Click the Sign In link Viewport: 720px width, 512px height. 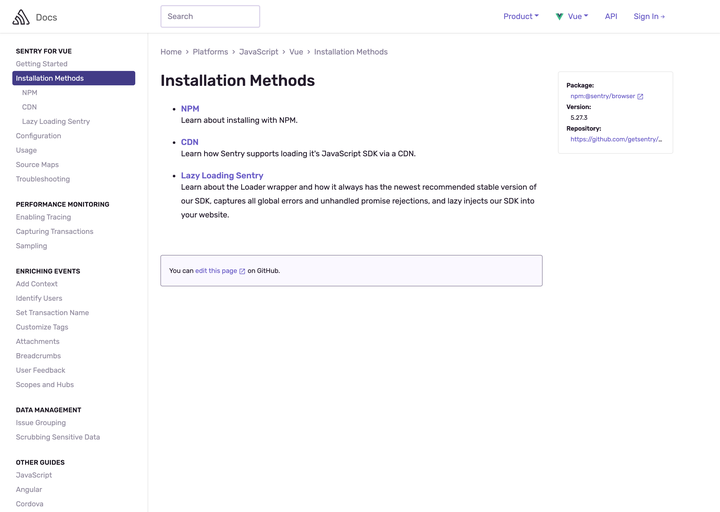[x=648, y=17]
